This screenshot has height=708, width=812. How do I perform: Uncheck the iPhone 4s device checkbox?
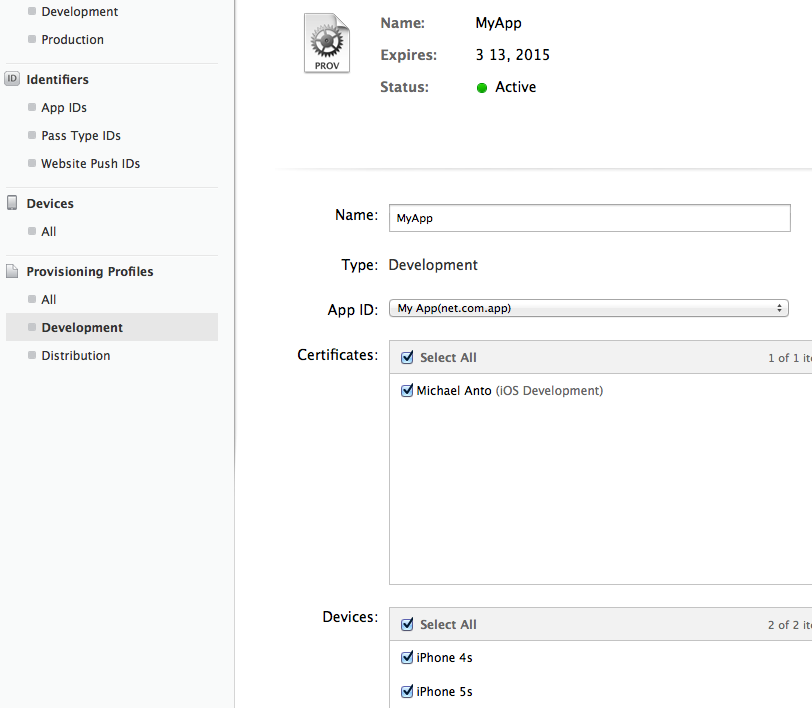pos(407,658)
